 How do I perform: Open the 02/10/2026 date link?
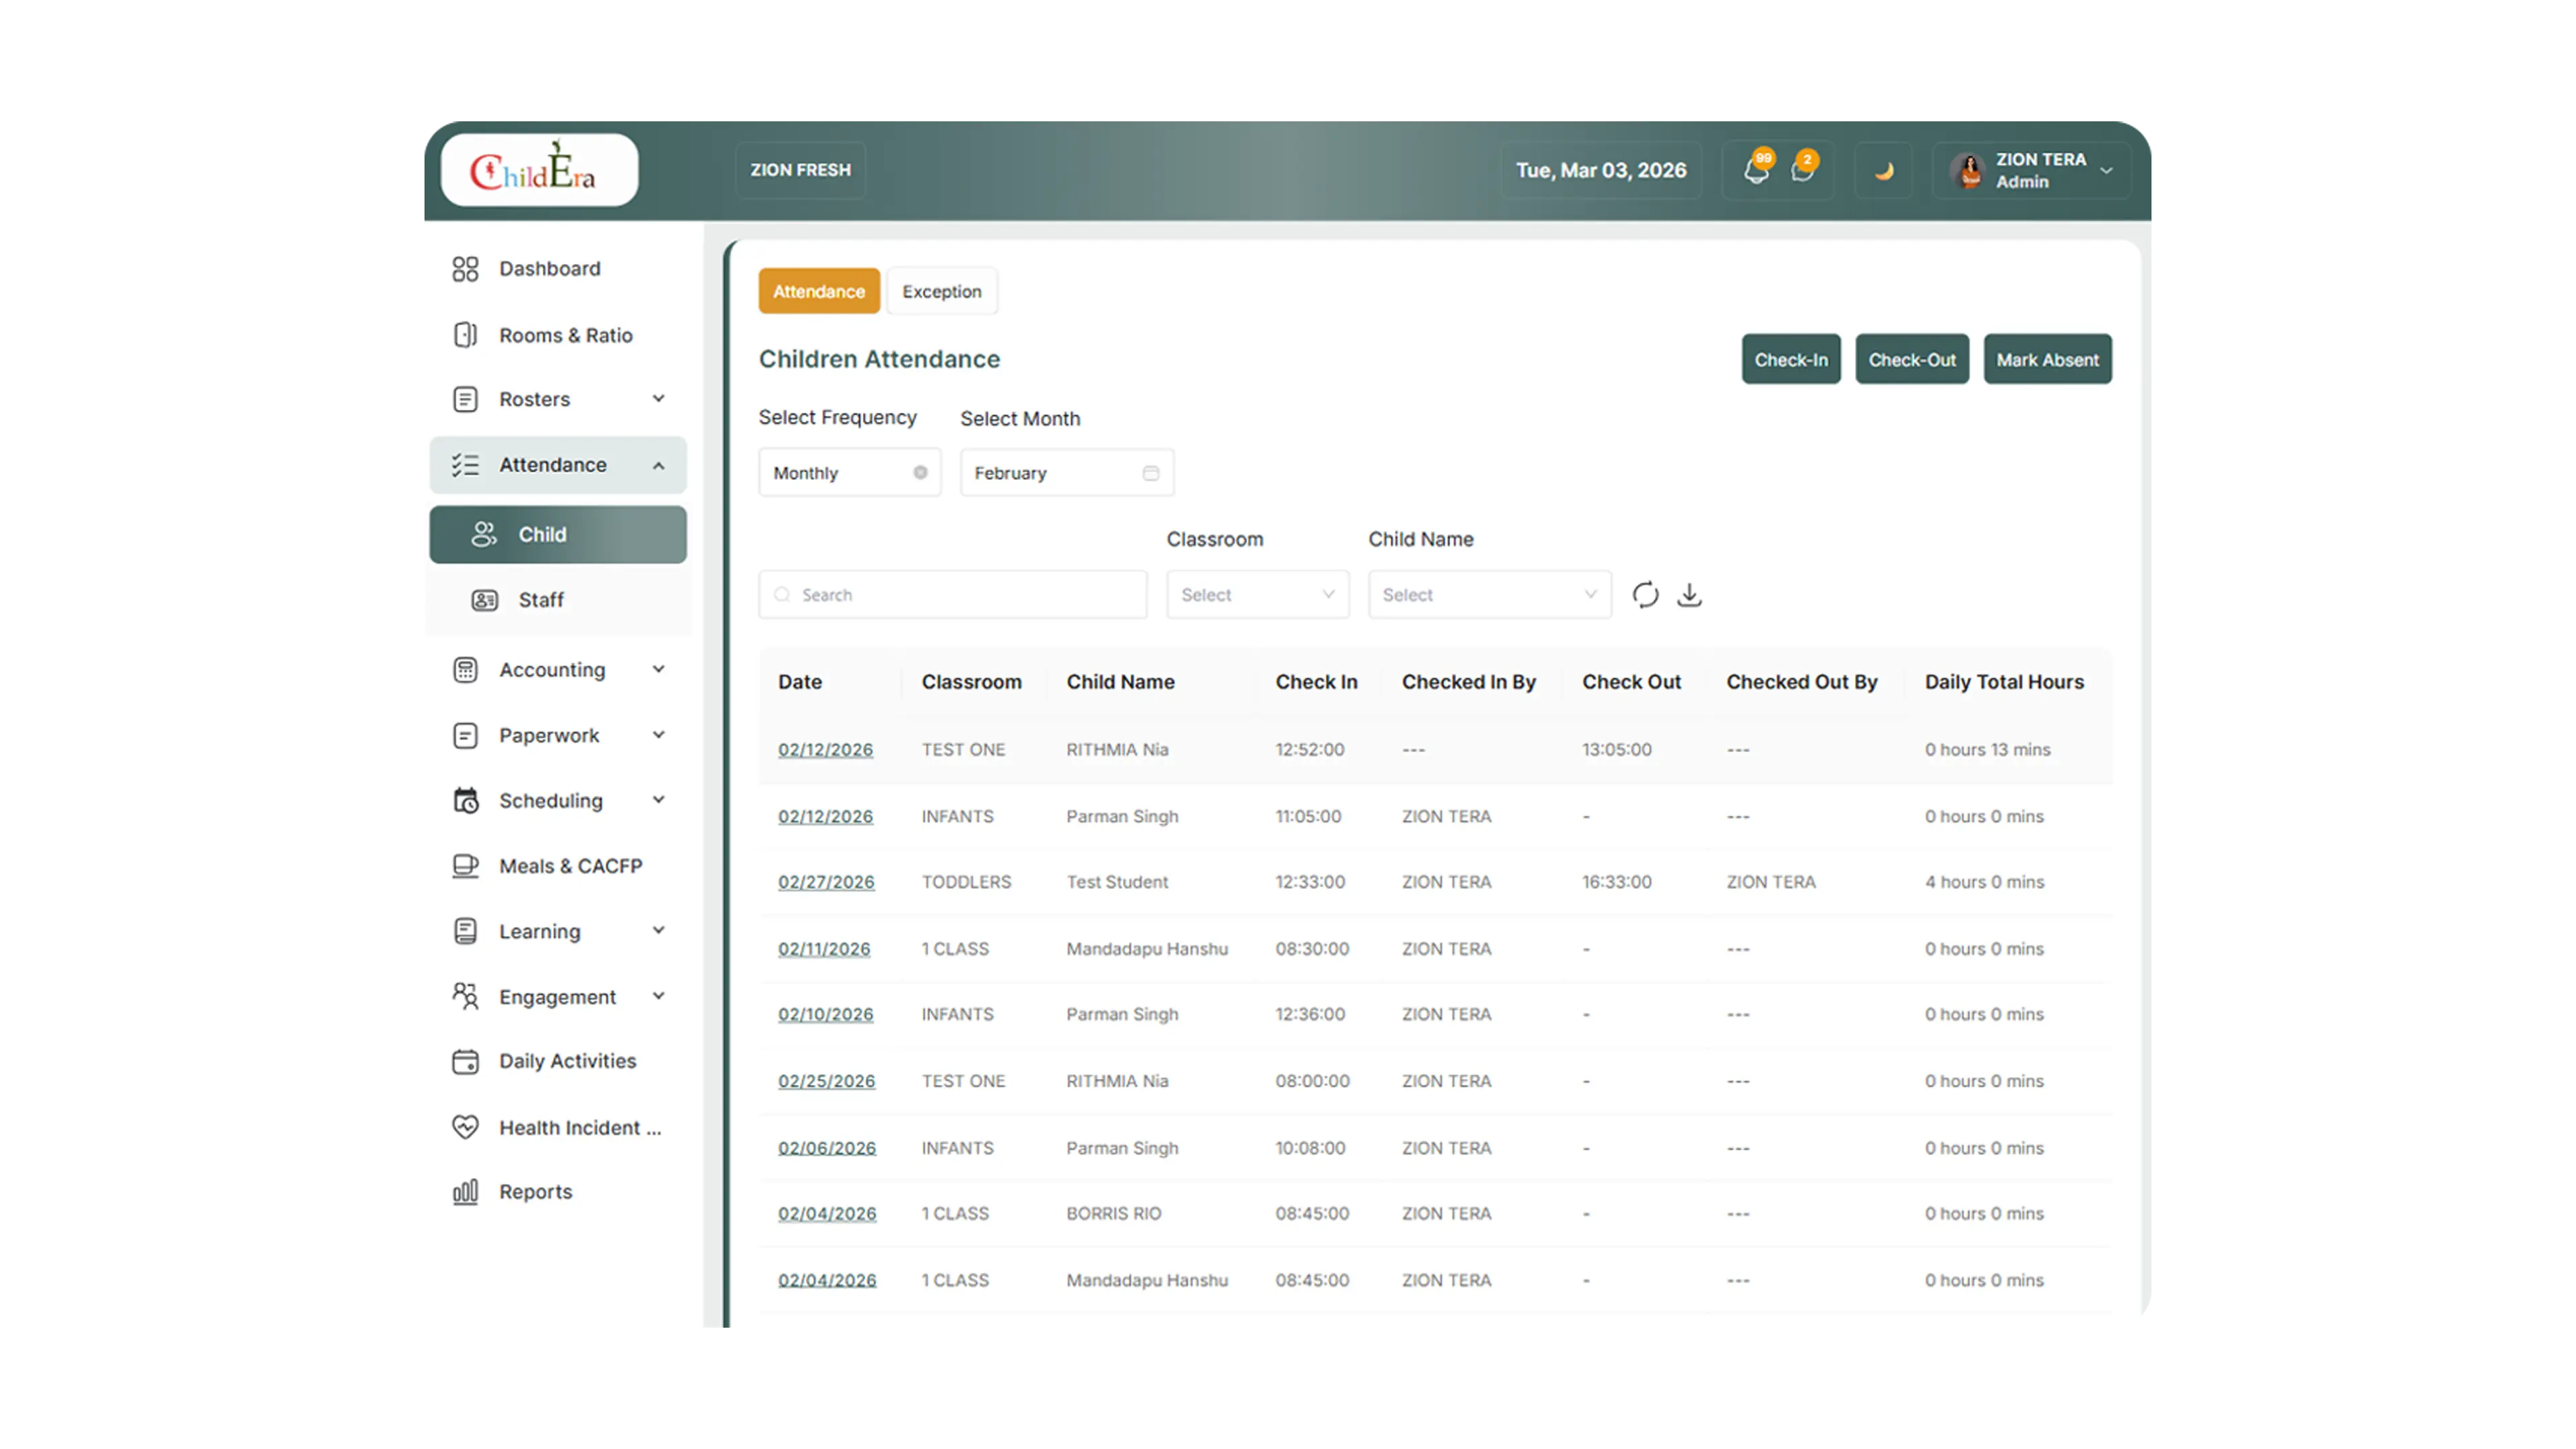(x=826, y=1014)
